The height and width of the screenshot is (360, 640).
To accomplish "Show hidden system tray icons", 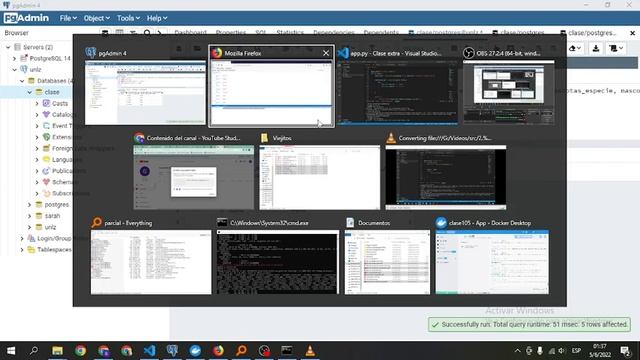I will (x=517, y=351).
